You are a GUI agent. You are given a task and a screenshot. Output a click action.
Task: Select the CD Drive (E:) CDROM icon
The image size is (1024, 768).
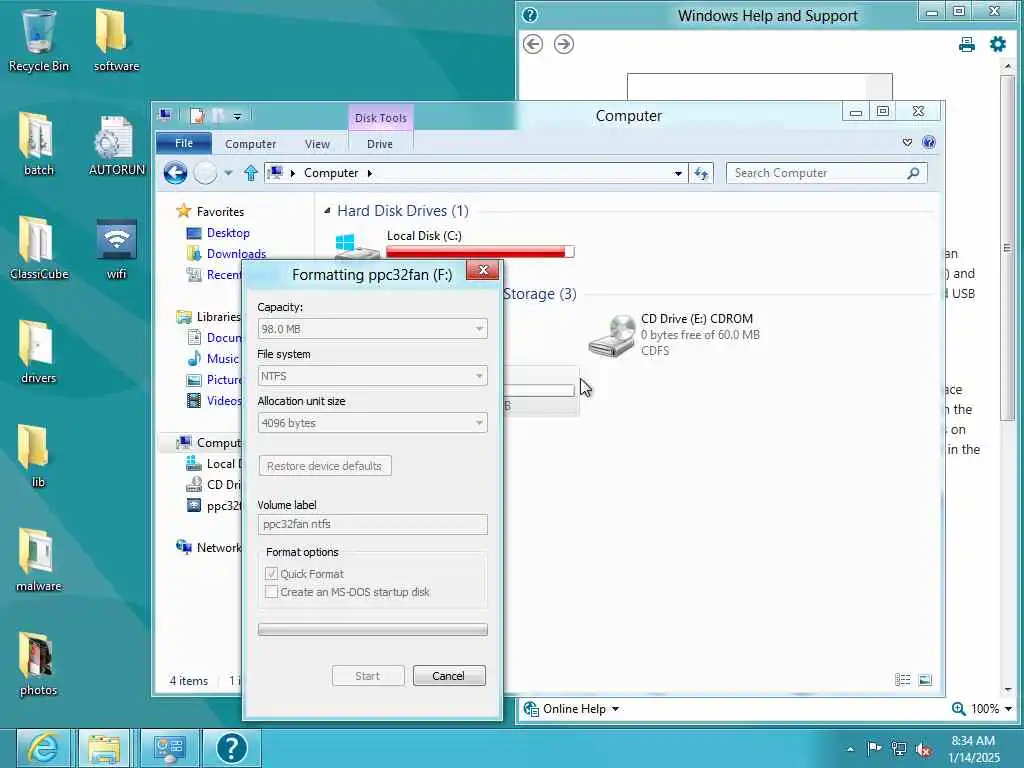(x=611, y=335)
